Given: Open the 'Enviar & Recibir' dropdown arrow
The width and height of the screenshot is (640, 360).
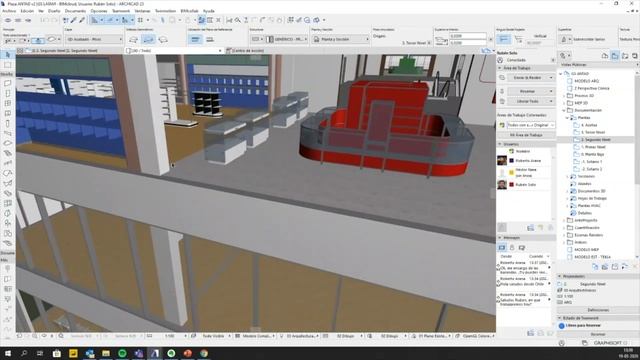Looking at the screenshot, I should pyautogui.click(x=551, y=78).
